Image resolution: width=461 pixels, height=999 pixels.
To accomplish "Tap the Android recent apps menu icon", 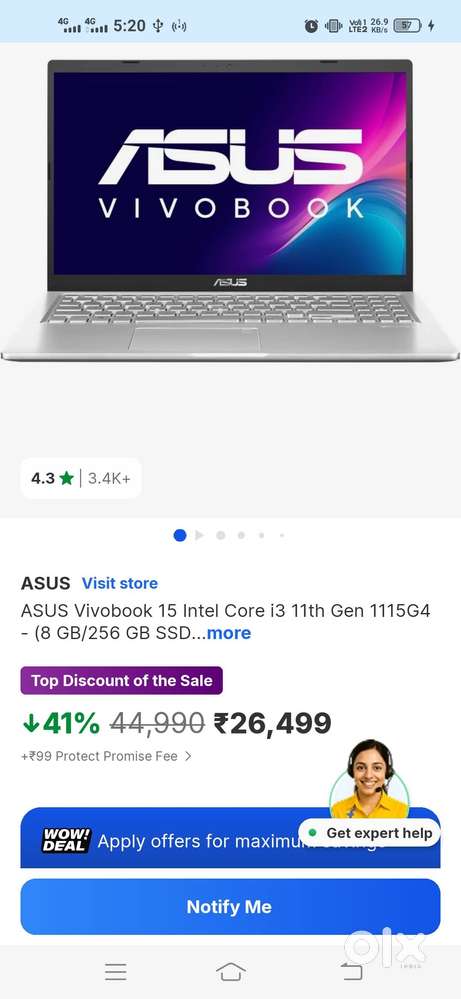I will tap(116, 972).
